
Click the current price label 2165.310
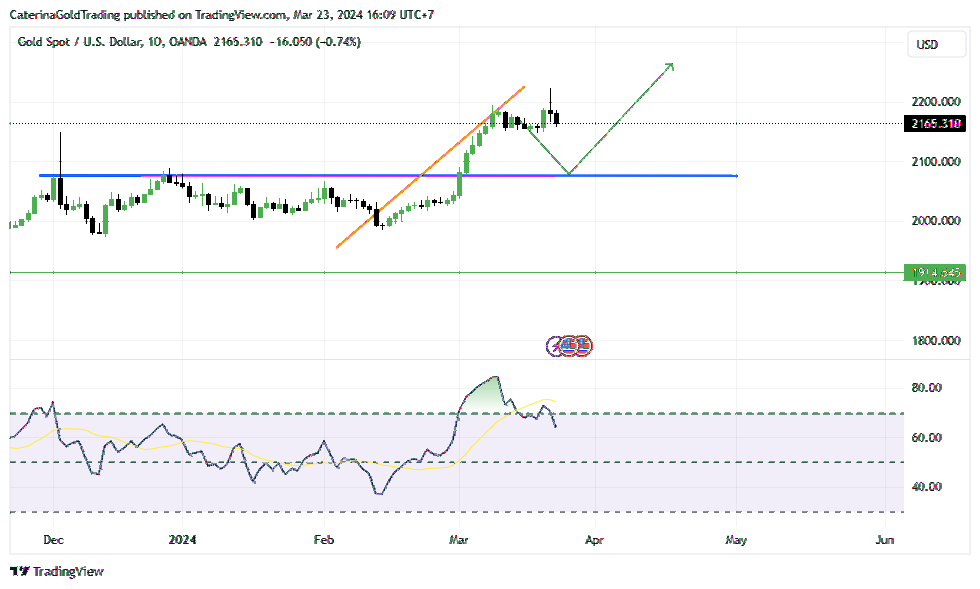(x=935, y=123)
